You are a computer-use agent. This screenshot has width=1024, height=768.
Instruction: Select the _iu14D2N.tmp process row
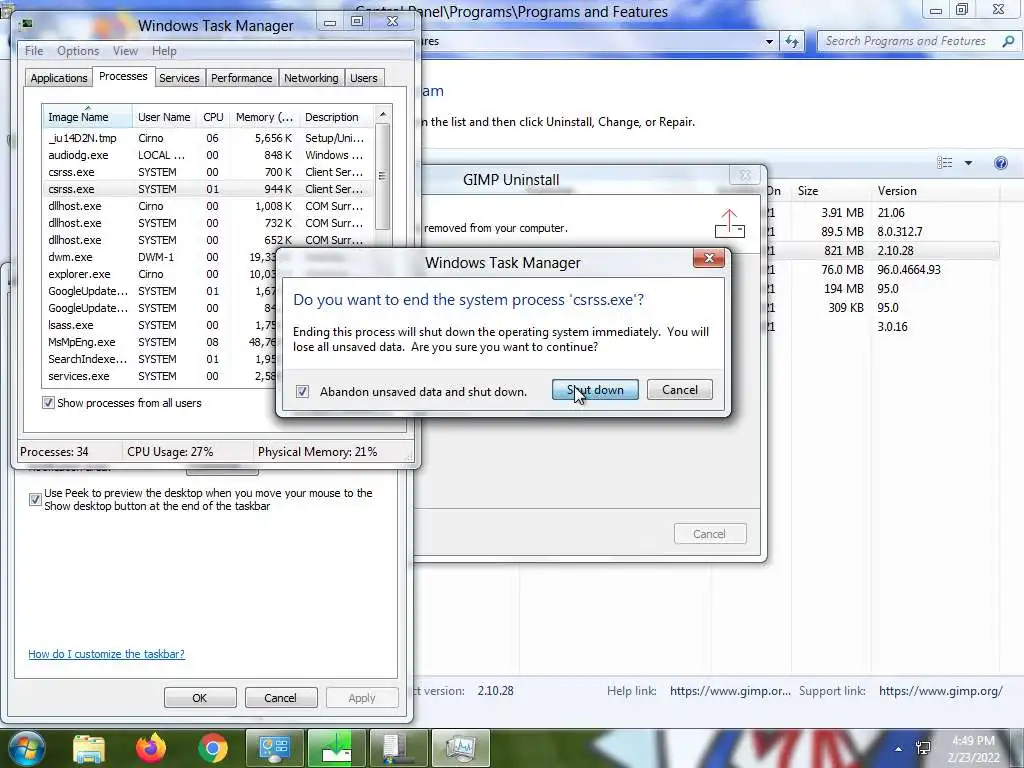click(x=209, y=138)
